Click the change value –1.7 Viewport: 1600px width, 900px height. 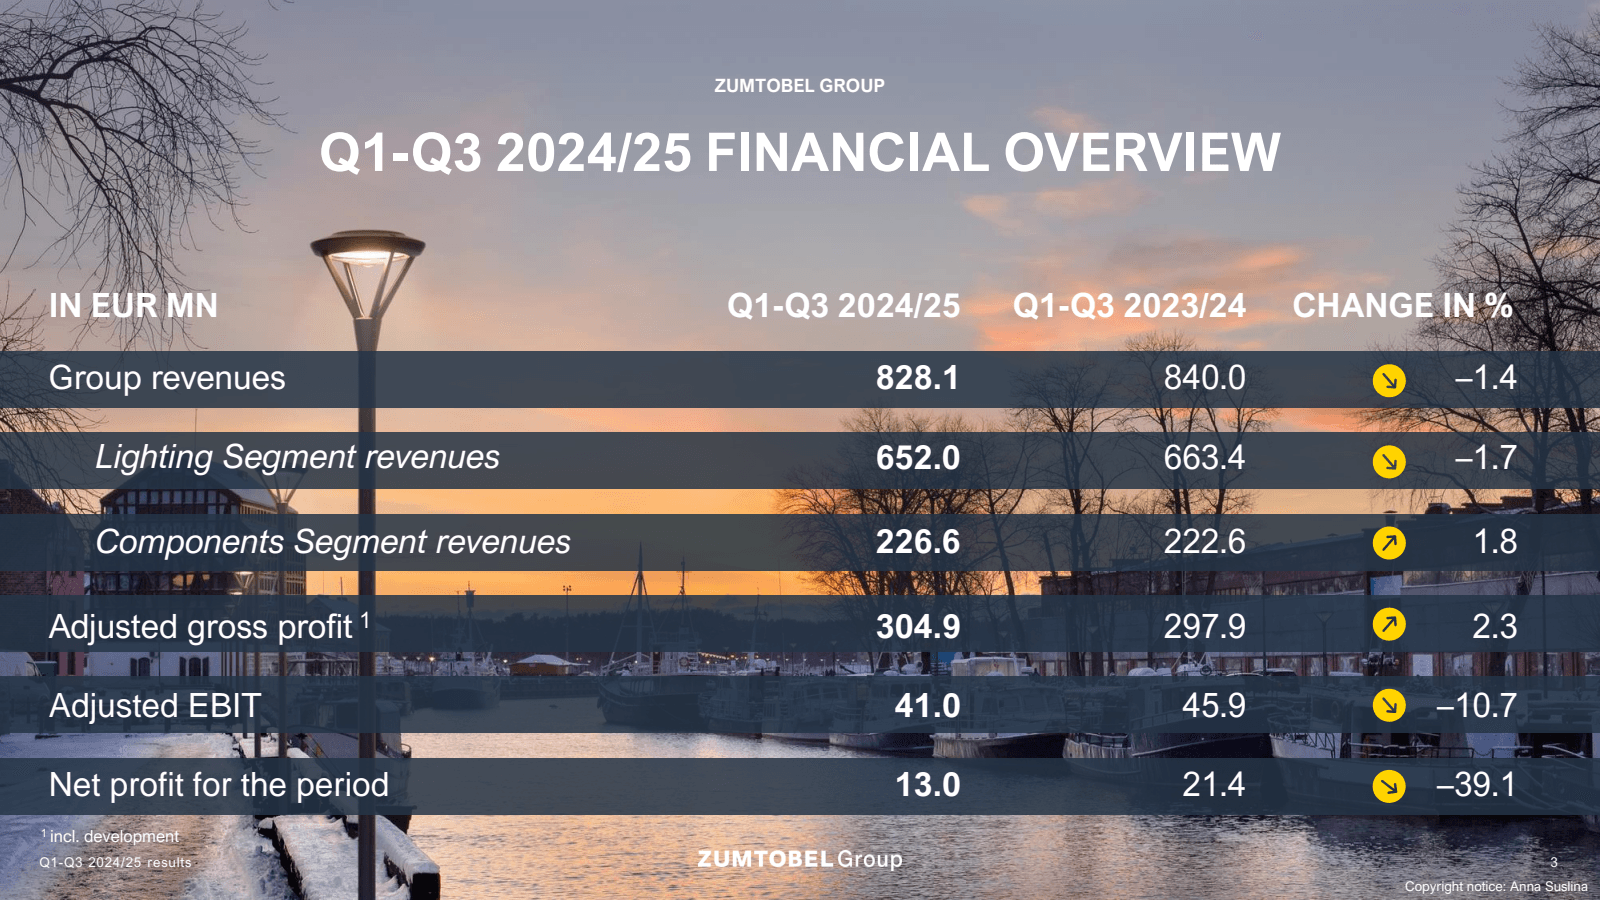tap(1486, 458)
